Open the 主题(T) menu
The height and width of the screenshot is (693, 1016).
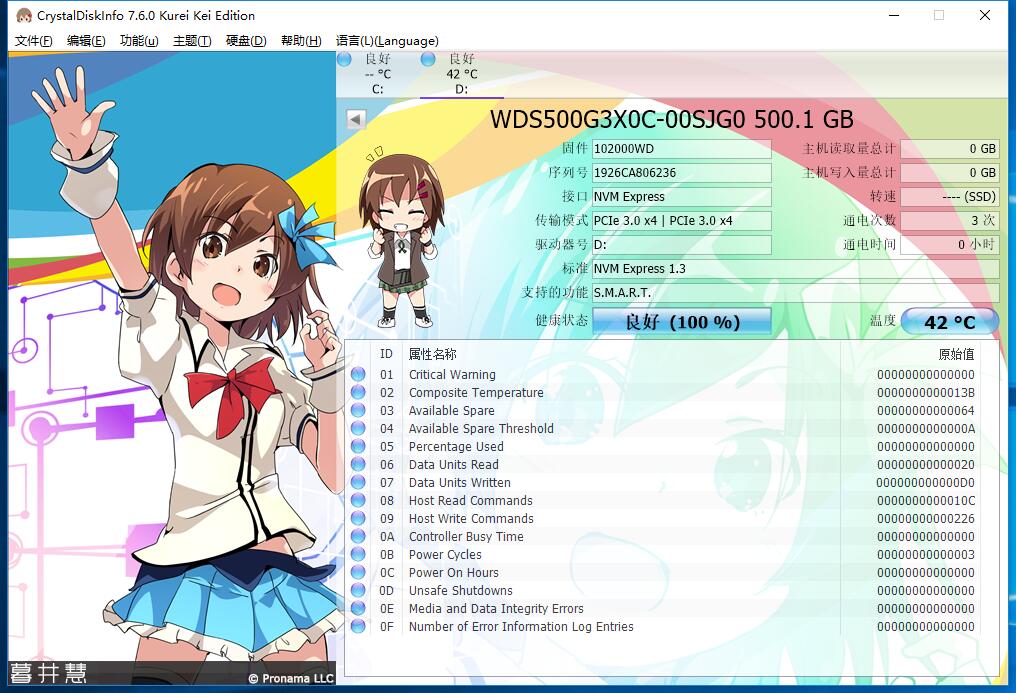coord(192,41)
